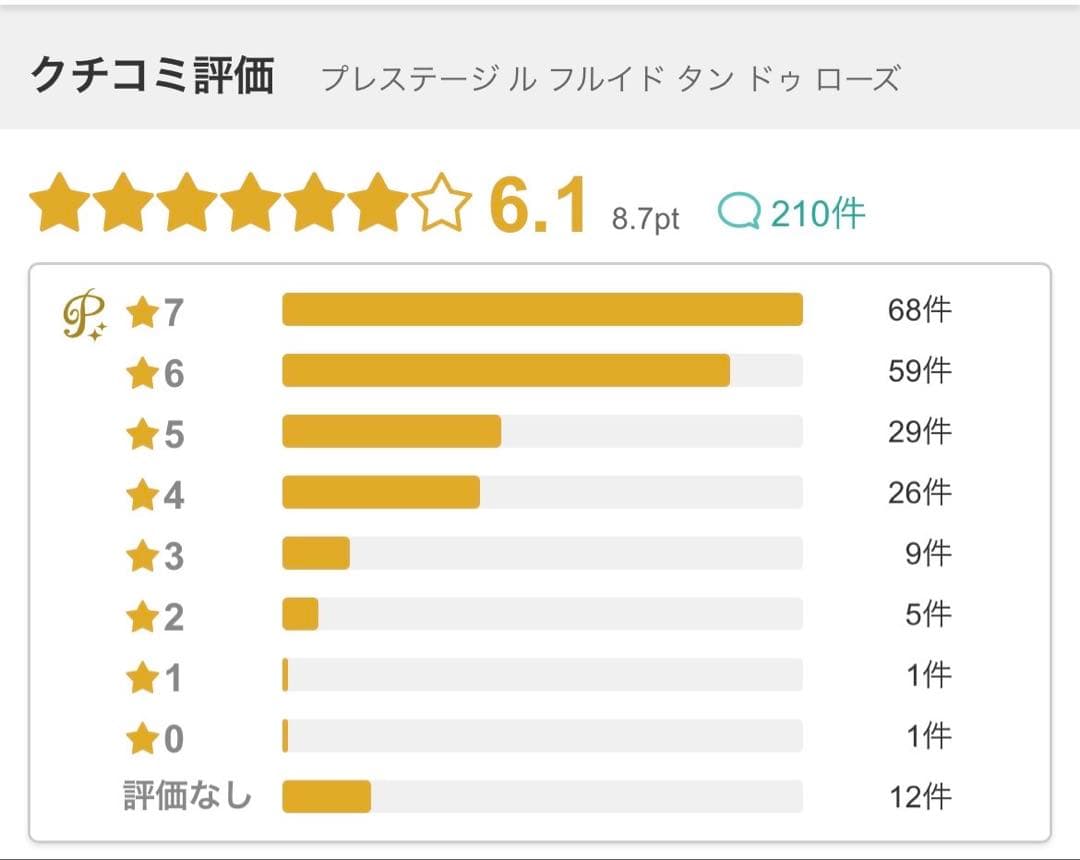Click the star icon beside rating 5
The image size is (1080, 860).
click(143, 436)
